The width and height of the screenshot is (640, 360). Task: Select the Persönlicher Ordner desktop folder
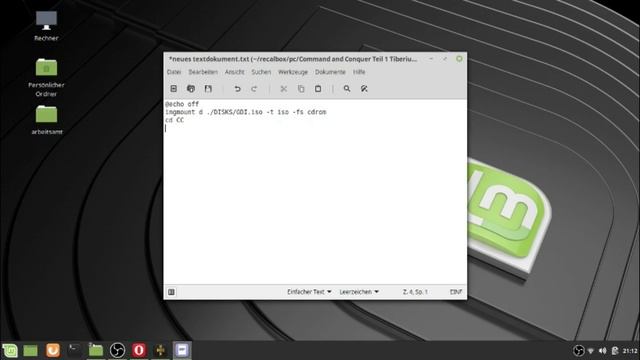[x=46, y=77]
